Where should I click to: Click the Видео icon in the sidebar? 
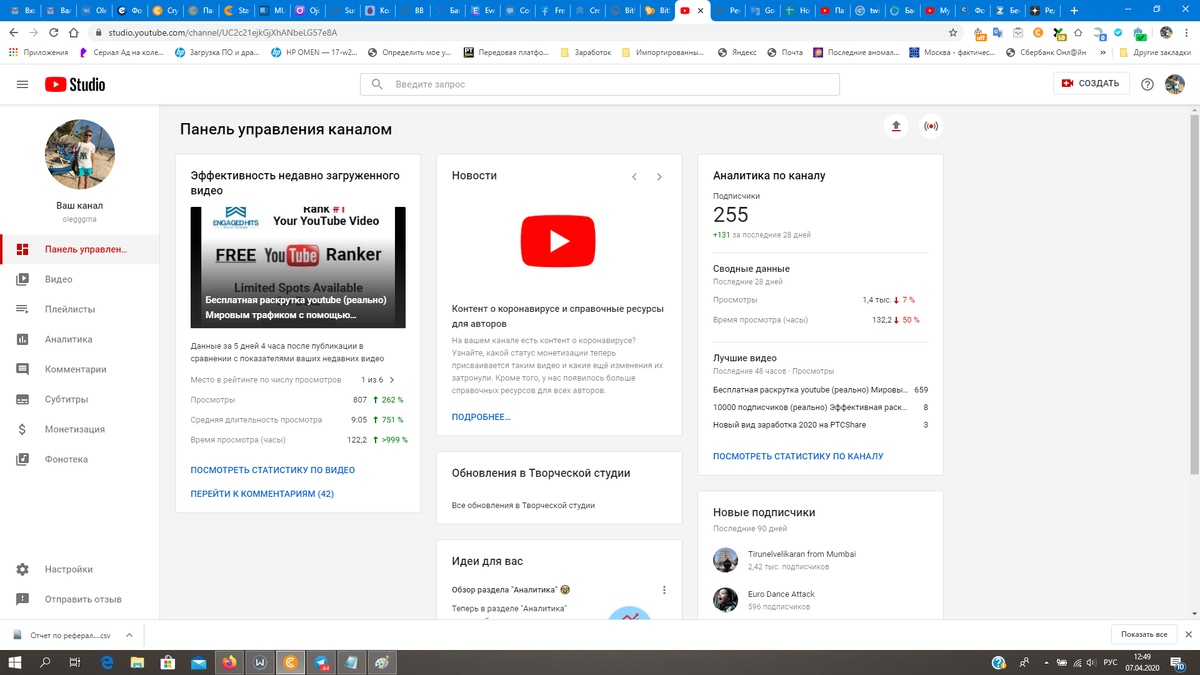(22, 279)
